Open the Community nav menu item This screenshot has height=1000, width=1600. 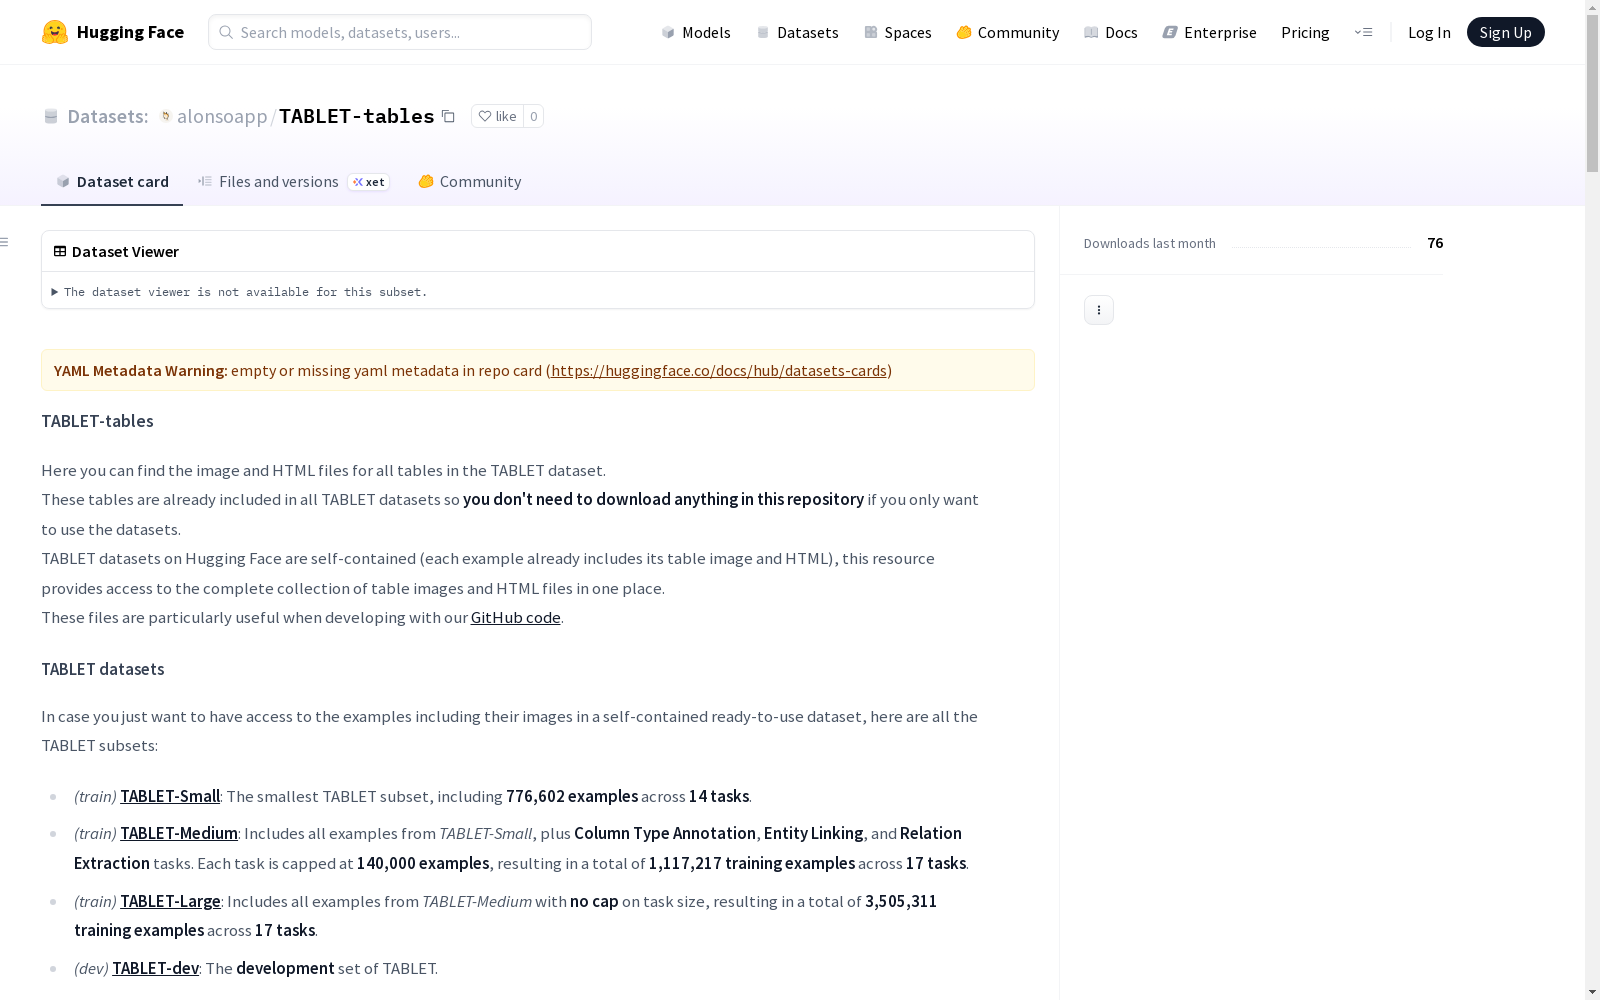tap(1008, 32)
